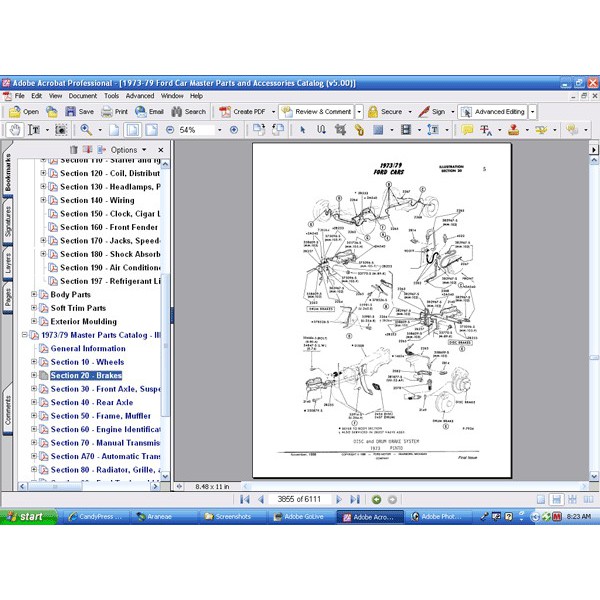Go to last page
Screen dimensions: 600x600
pos(355,499)
